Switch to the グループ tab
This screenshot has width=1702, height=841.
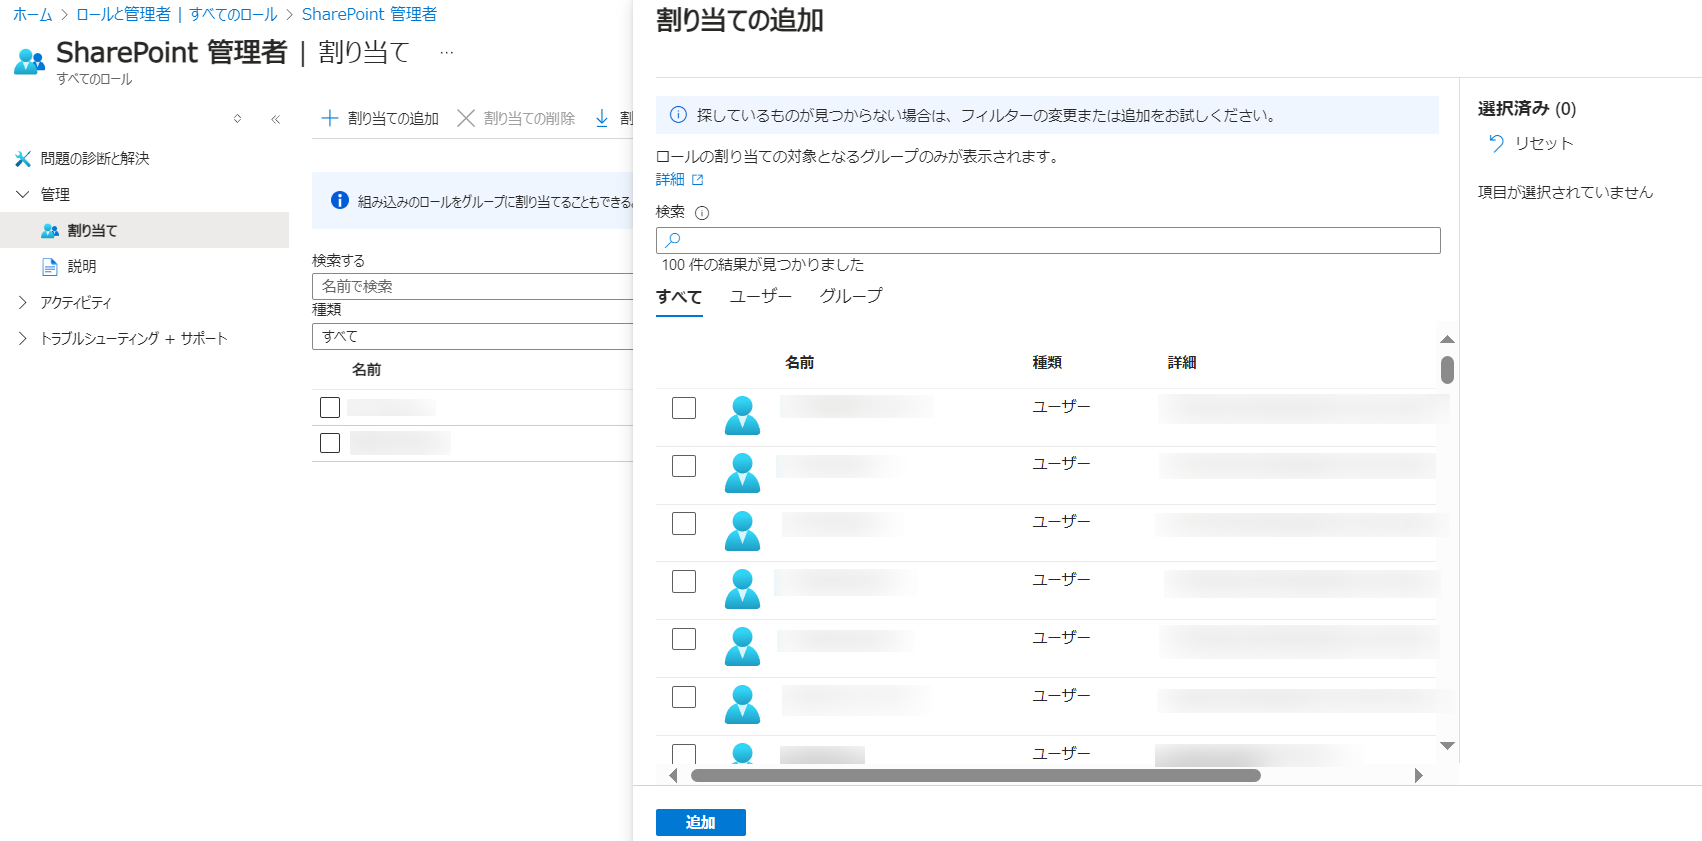(851, 296)
